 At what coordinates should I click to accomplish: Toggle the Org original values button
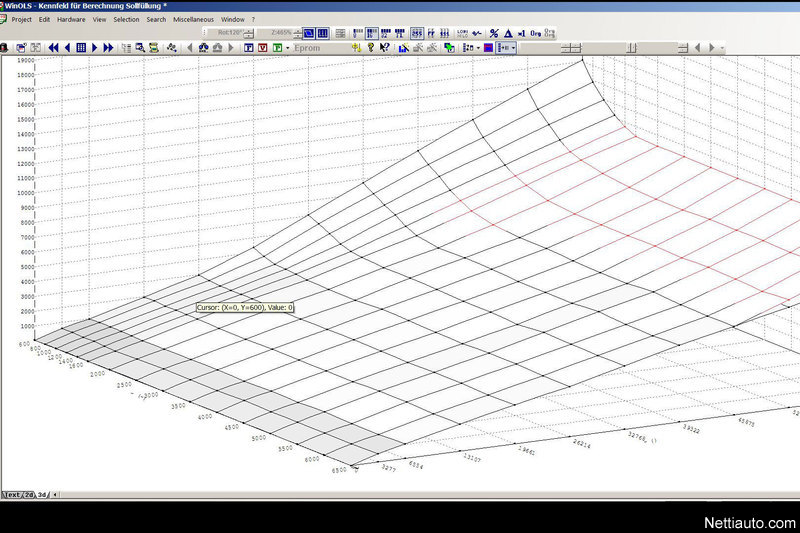click(x=536, y=33)
